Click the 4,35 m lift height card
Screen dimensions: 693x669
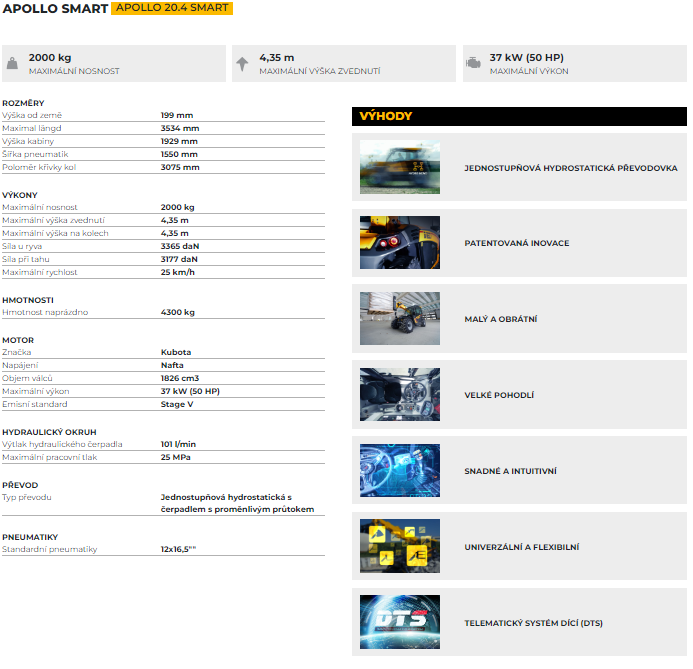344,64
